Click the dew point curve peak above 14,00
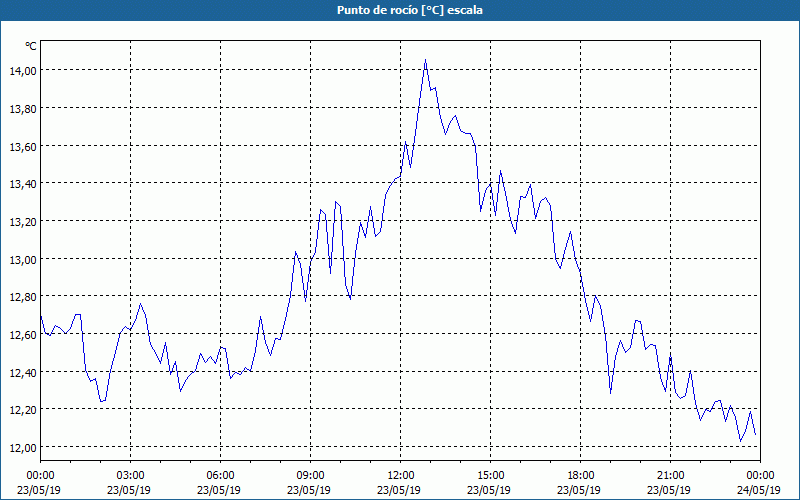The width and height of the screenshot is (800, 500). (x=426, y=60)
